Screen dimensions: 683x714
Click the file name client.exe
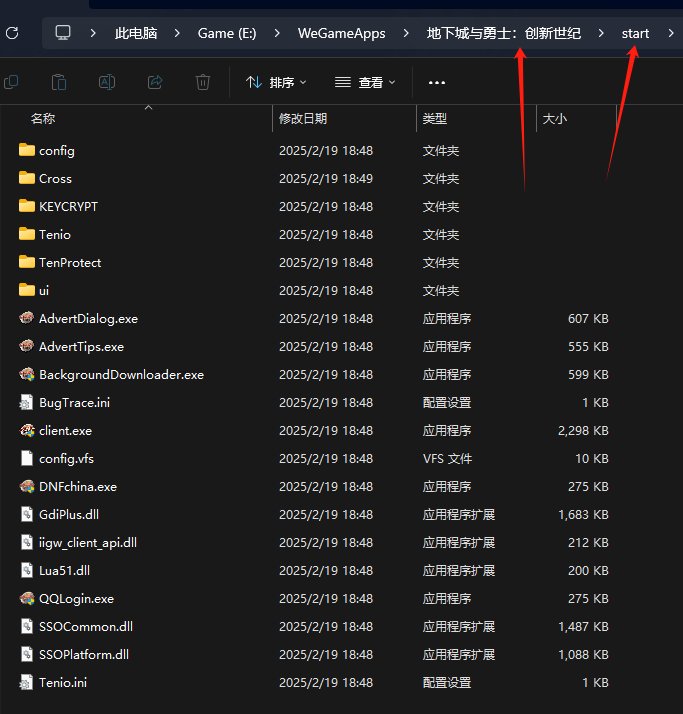tap(66, 431)
